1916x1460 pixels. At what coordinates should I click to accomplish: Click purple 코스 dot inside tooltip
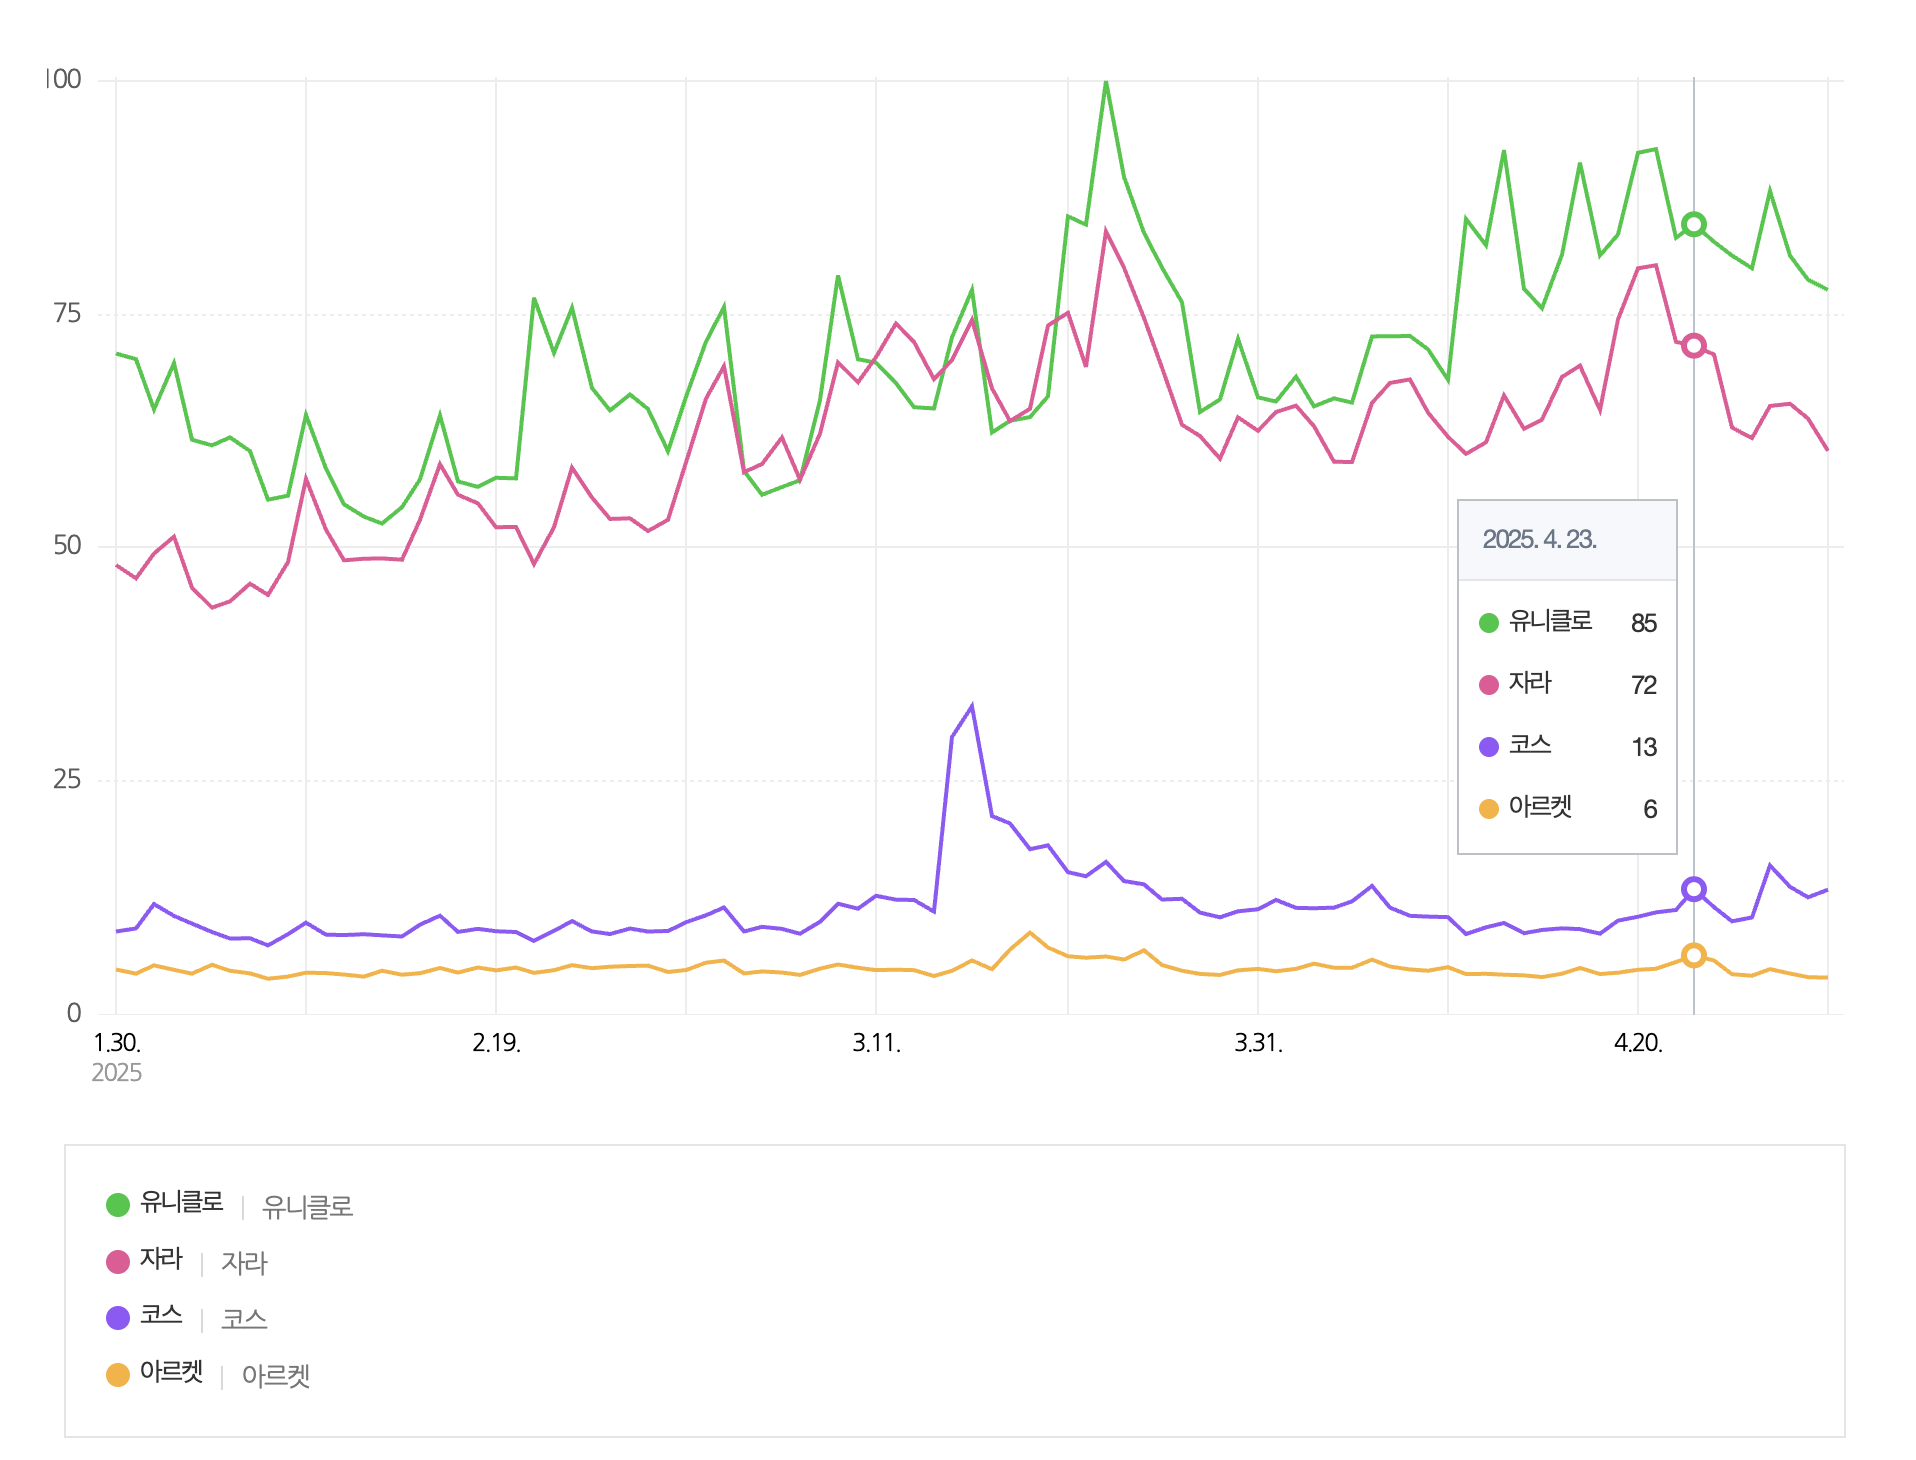pos(1488,747)
